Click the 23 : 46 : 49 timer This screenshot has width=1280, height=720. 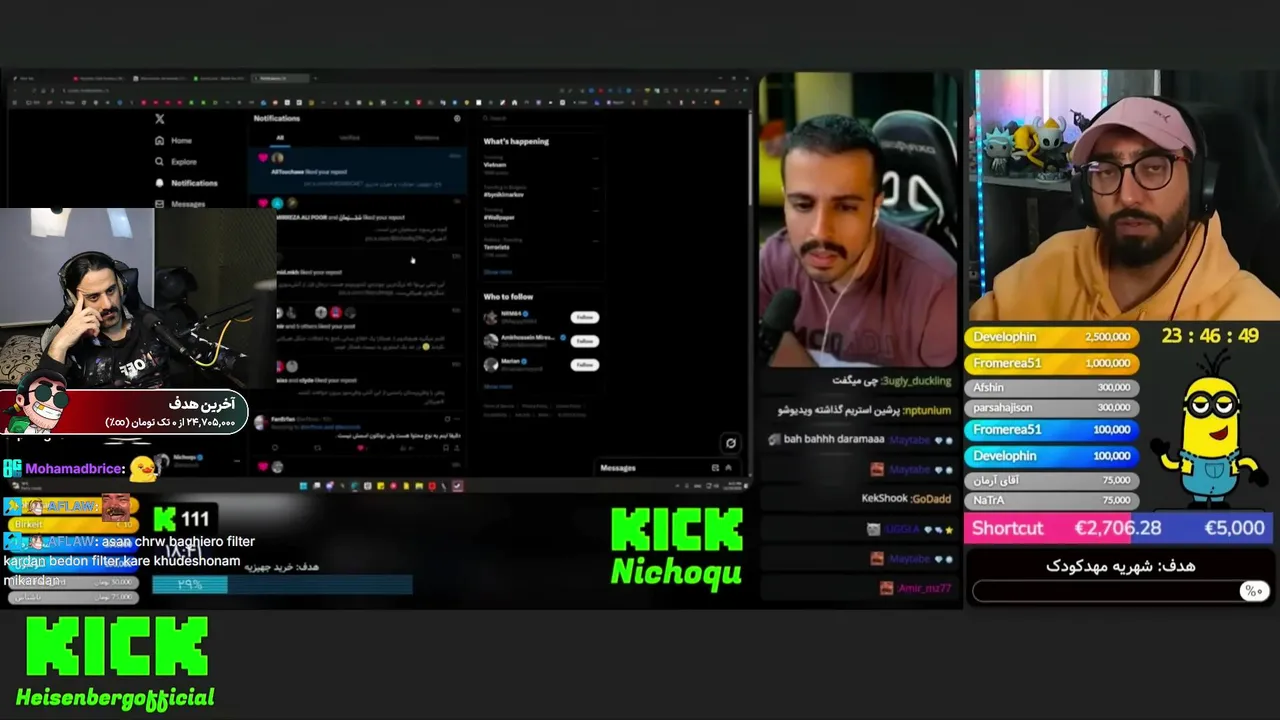(1210, 336)
